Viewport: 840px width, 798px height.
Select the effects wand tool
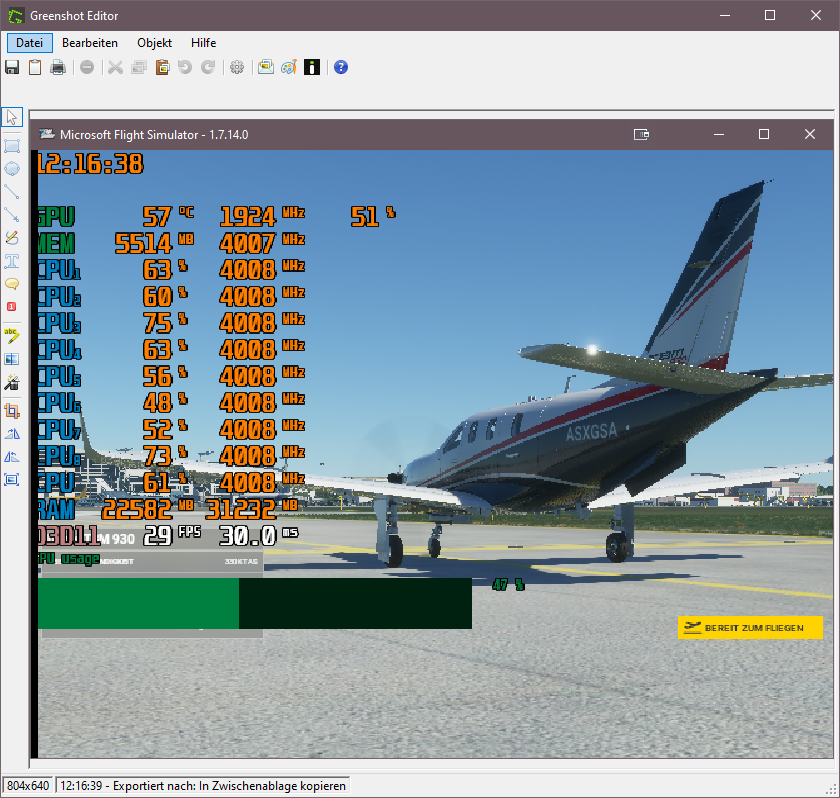12,382
